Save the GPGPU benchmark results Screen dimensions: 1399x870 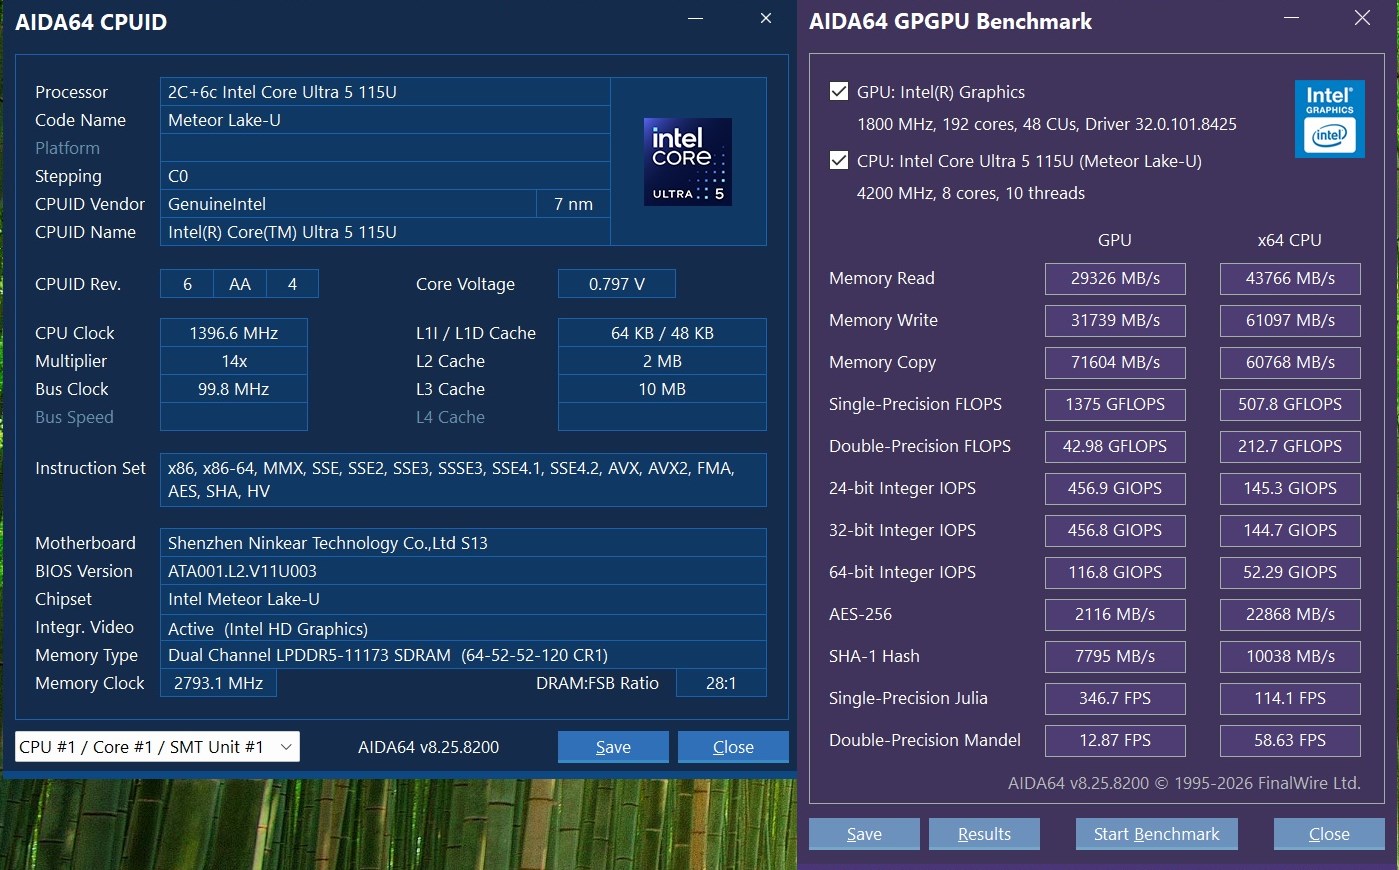(864, 834)
